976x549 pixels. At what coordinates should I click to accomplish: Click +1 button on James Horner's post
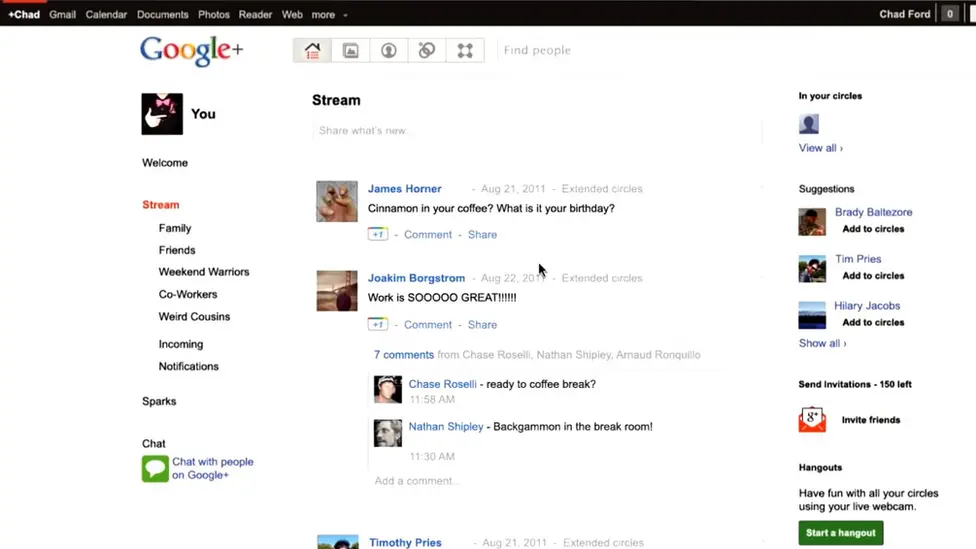[x=377, y=235]
